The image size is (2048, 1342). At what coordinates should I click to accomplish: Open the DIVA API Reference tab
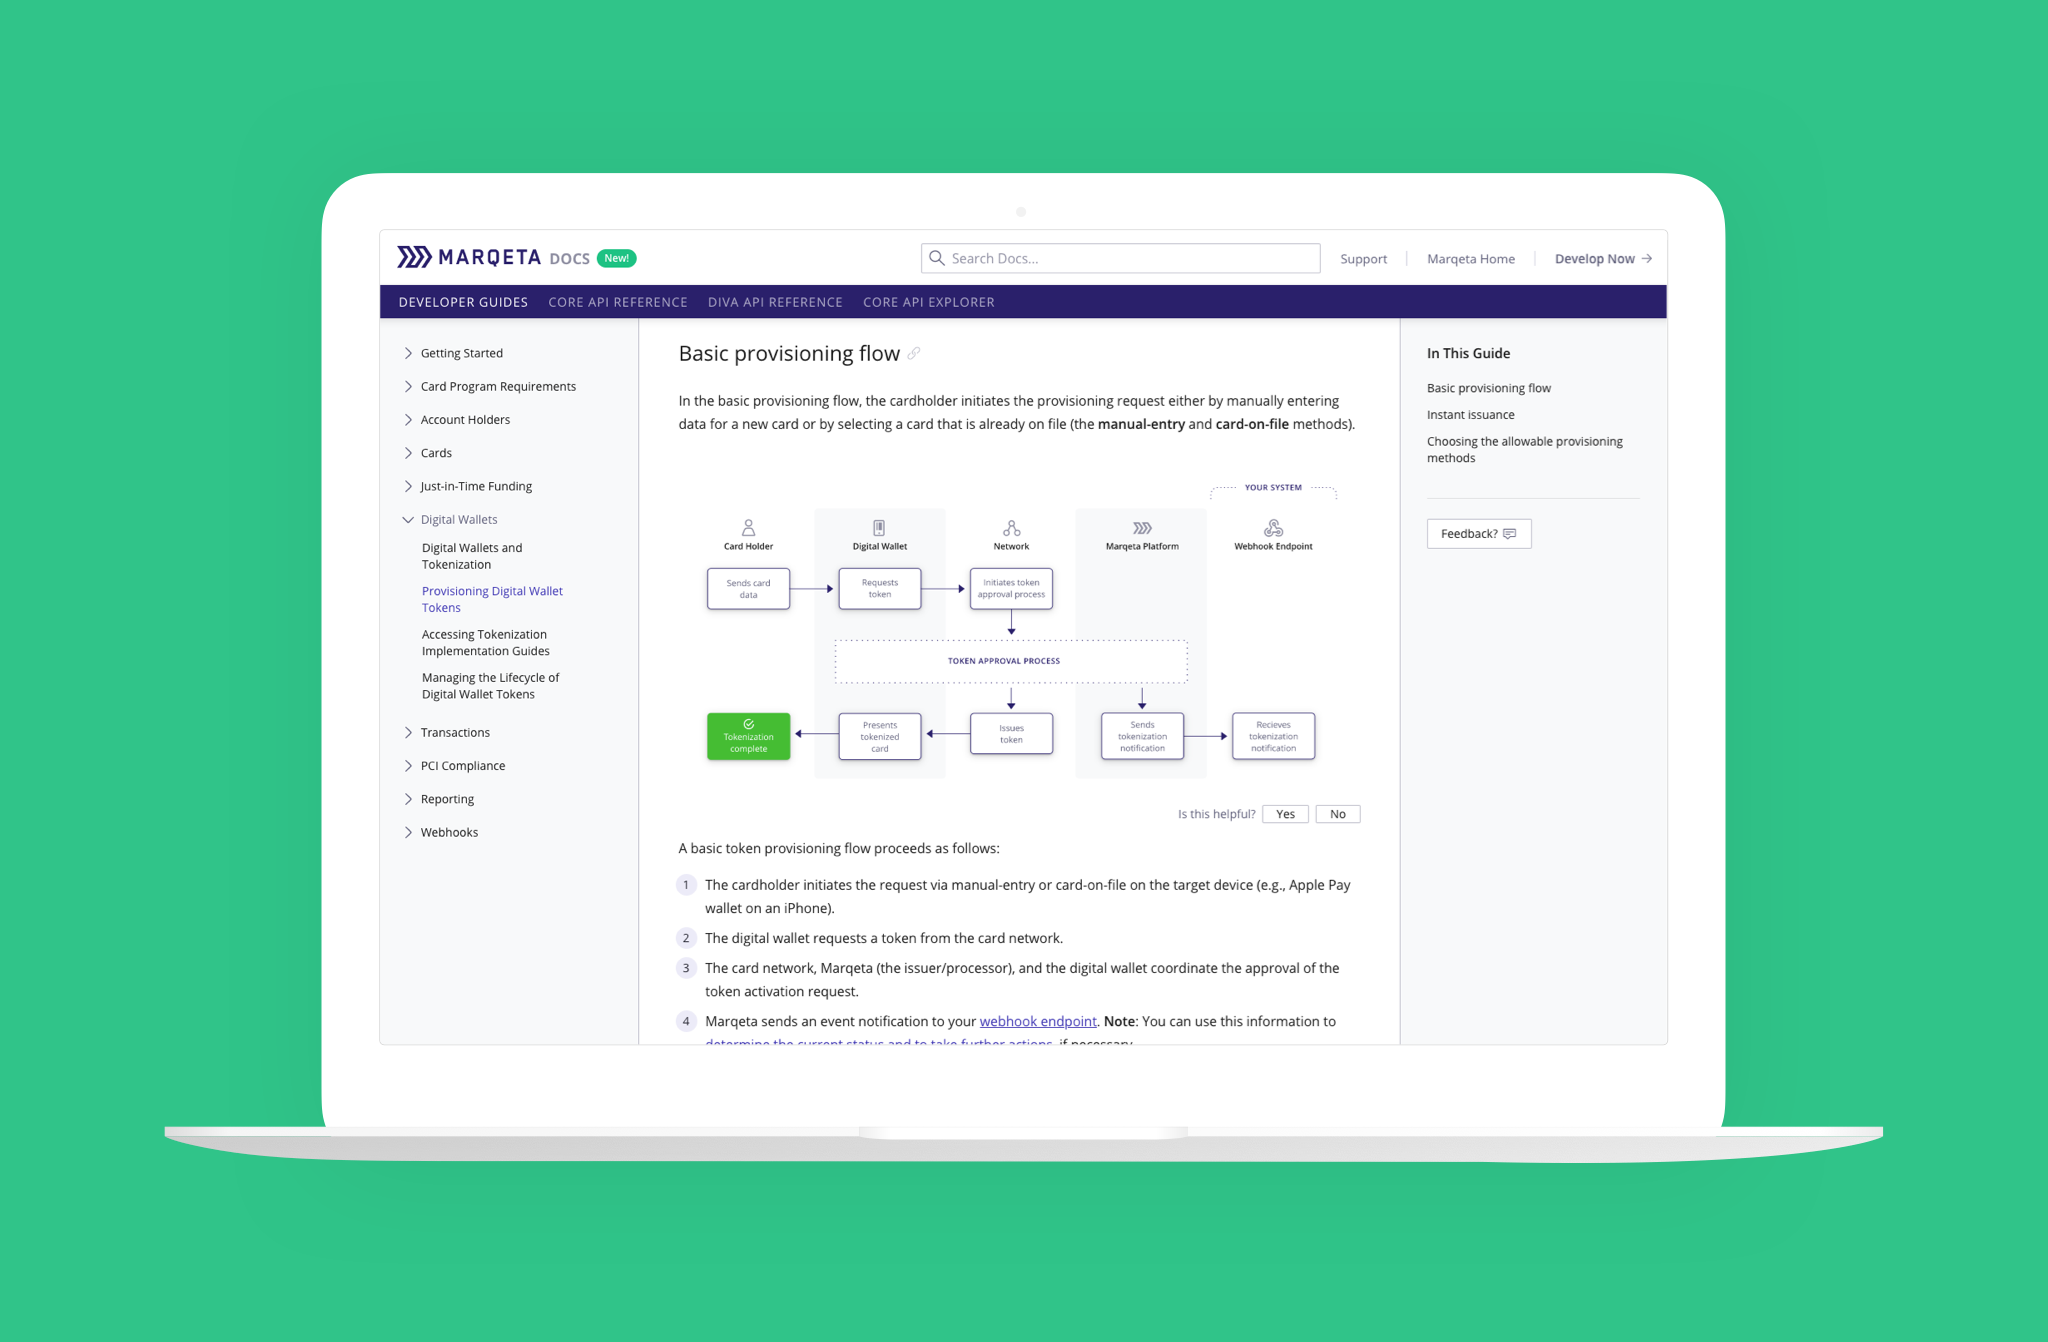[775, 302]
